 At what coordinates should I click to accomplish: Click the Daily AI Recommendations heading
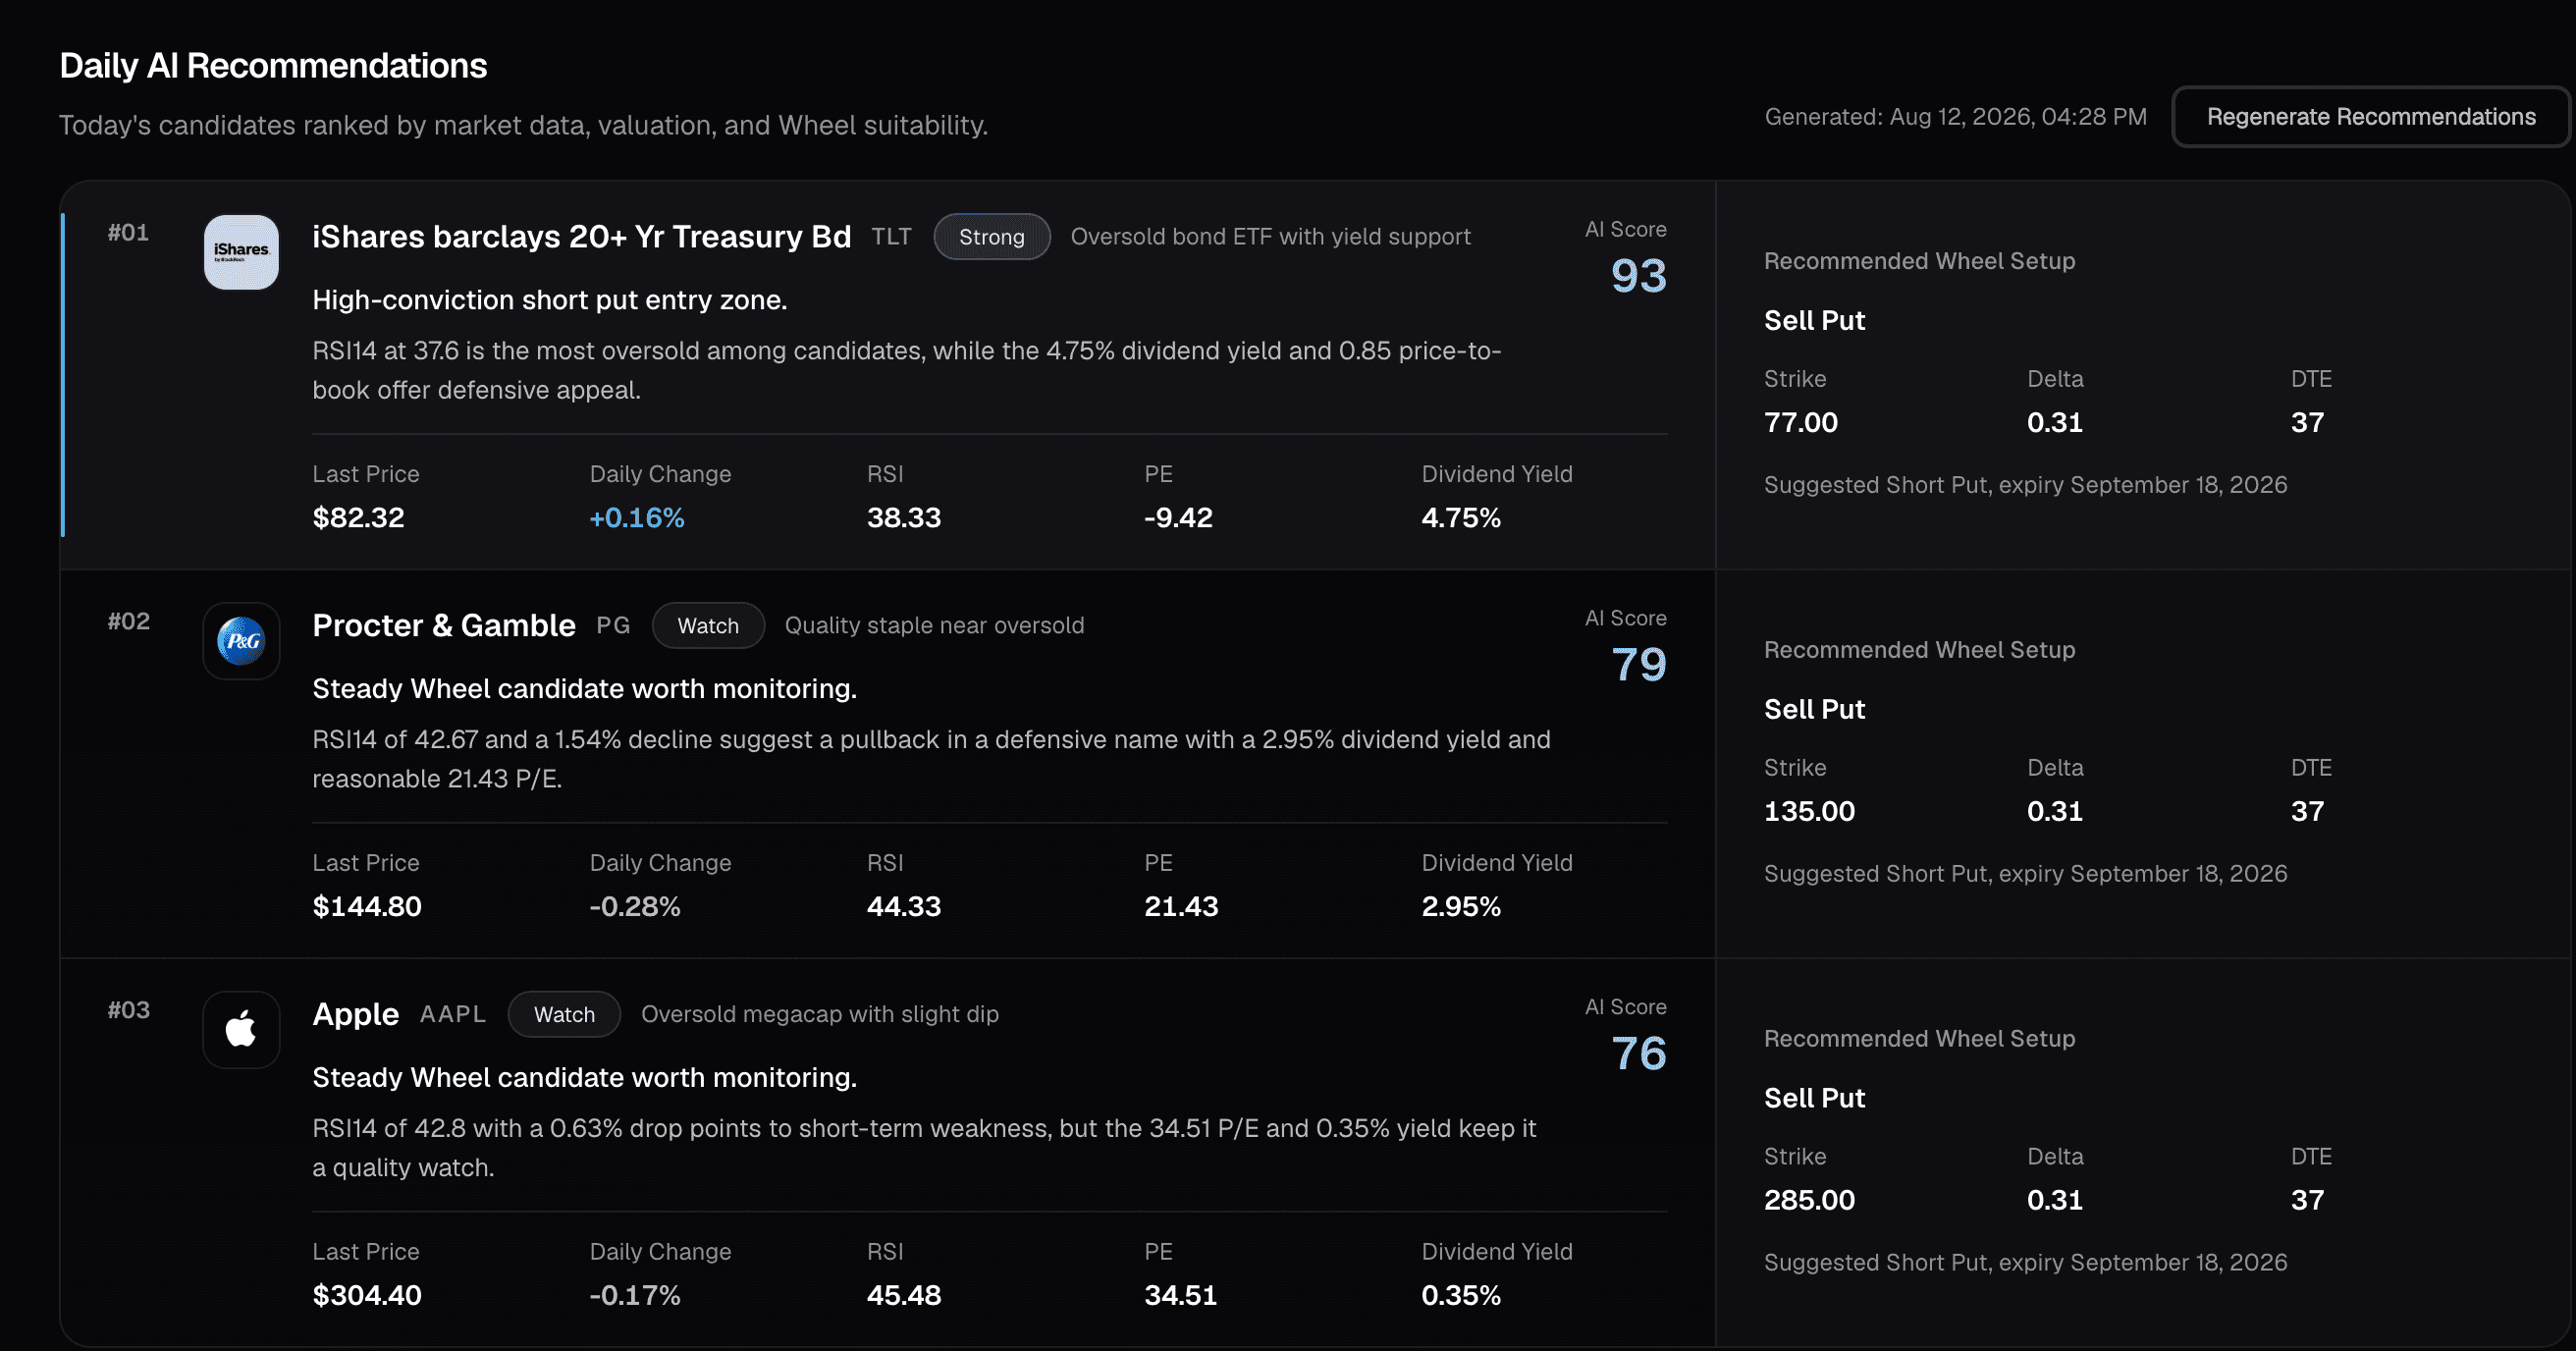pyautogui.click(x=273, y=66)
